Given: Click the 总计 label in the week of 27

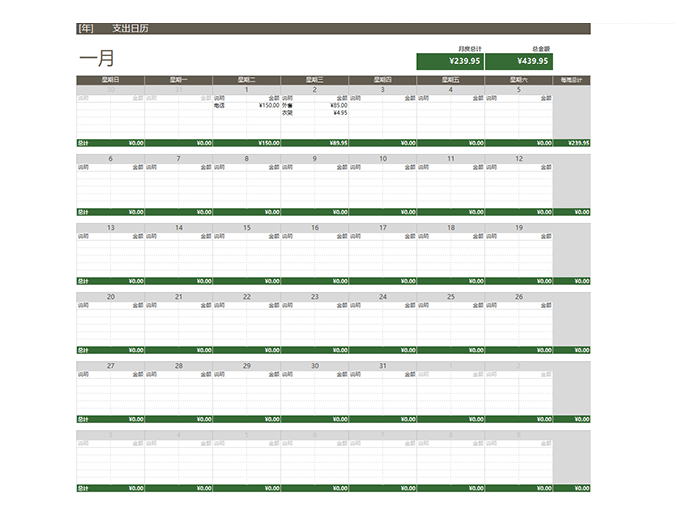Looking at the screenshot, I should click(83, 419).
